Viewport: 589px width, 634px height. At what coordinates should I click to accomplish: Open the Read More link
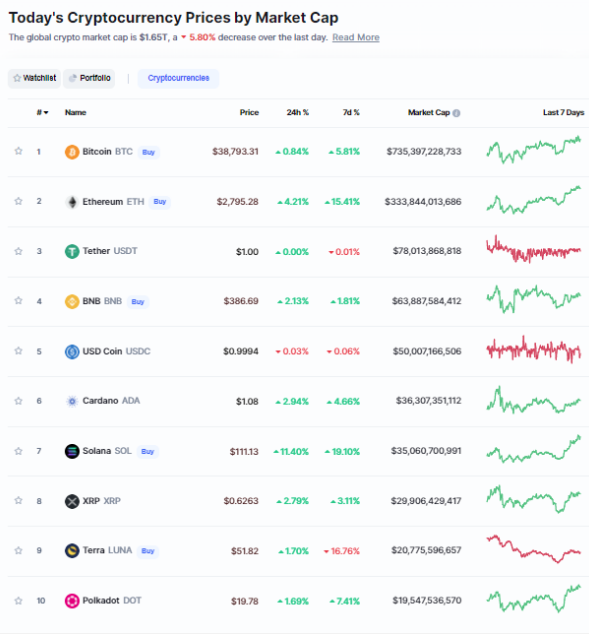356,37
